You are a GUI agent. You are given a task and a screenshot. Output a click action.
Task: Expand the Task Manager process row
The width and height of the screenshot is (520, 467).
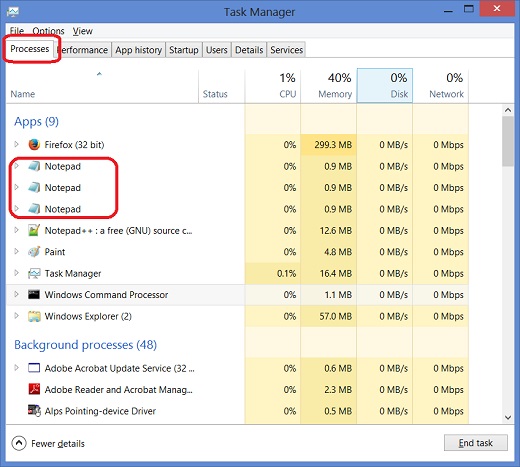[16, 273]
